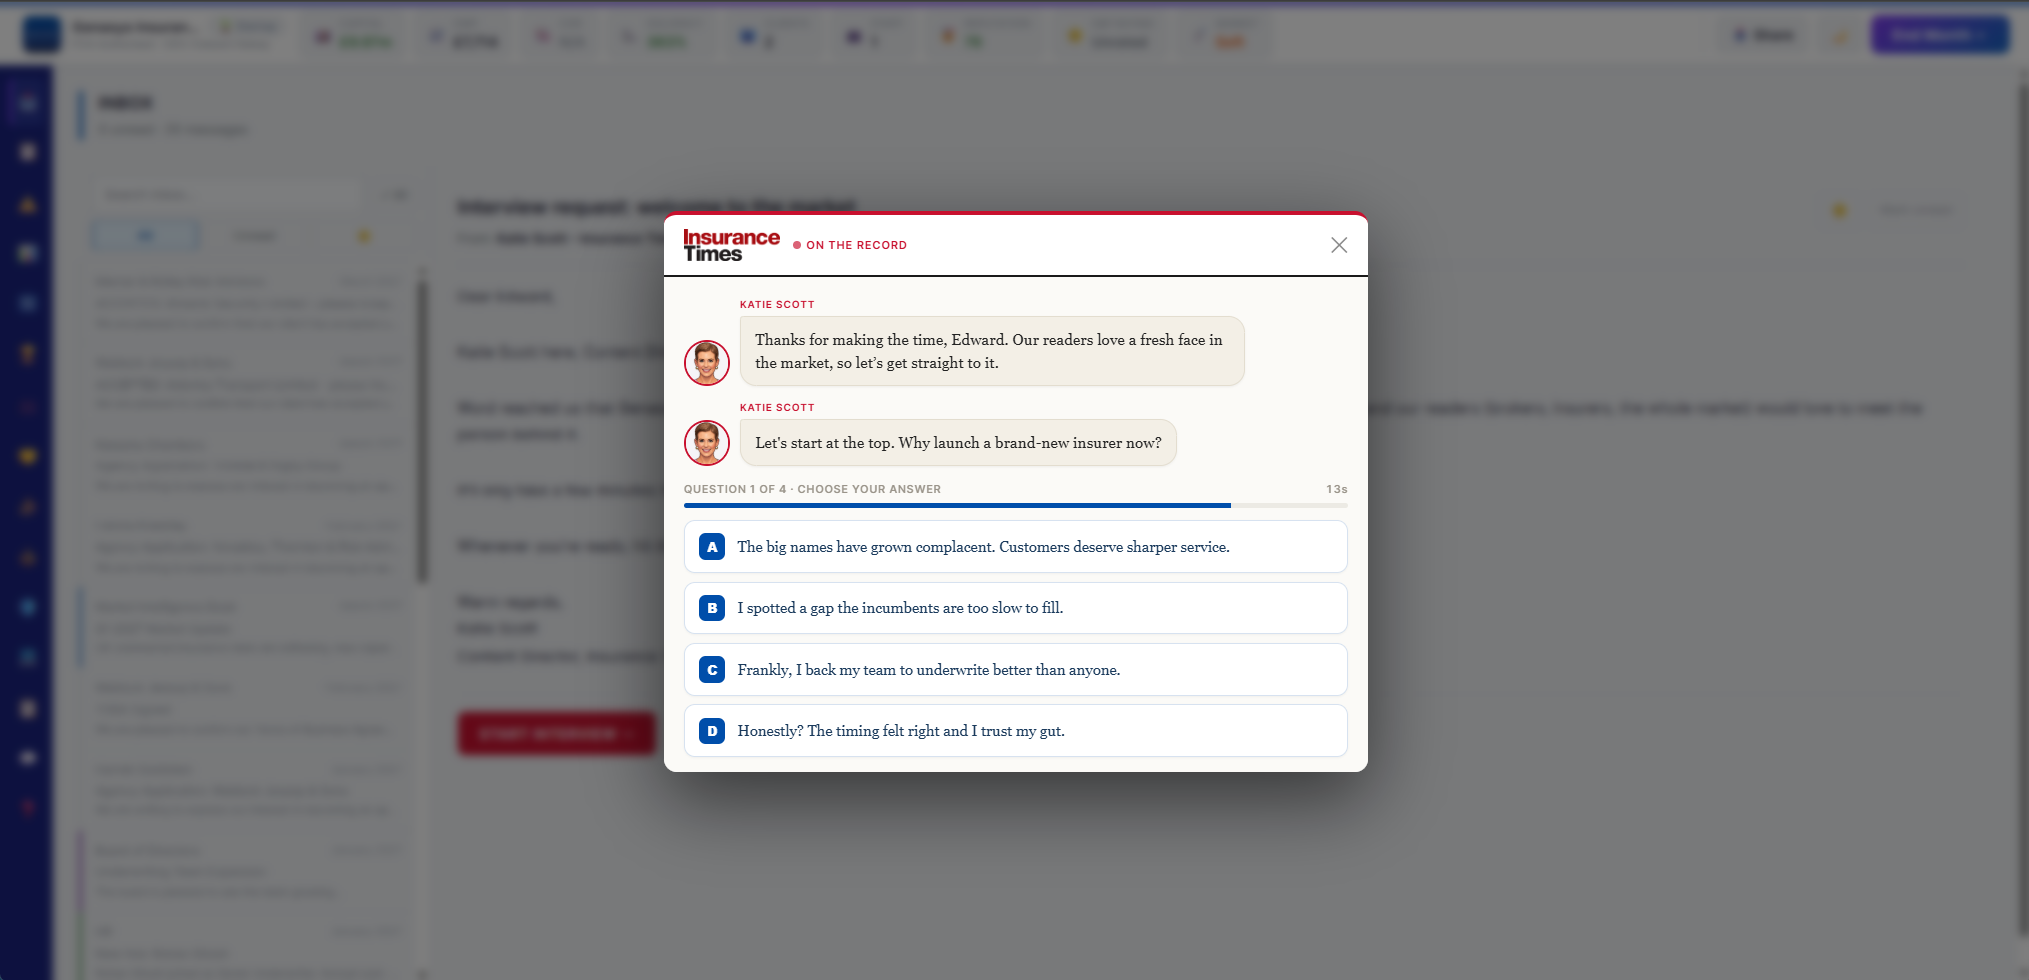The width and height of the screenshot is (2029, 980).
Task: Click the blue letter B badge
Action: 712,608
